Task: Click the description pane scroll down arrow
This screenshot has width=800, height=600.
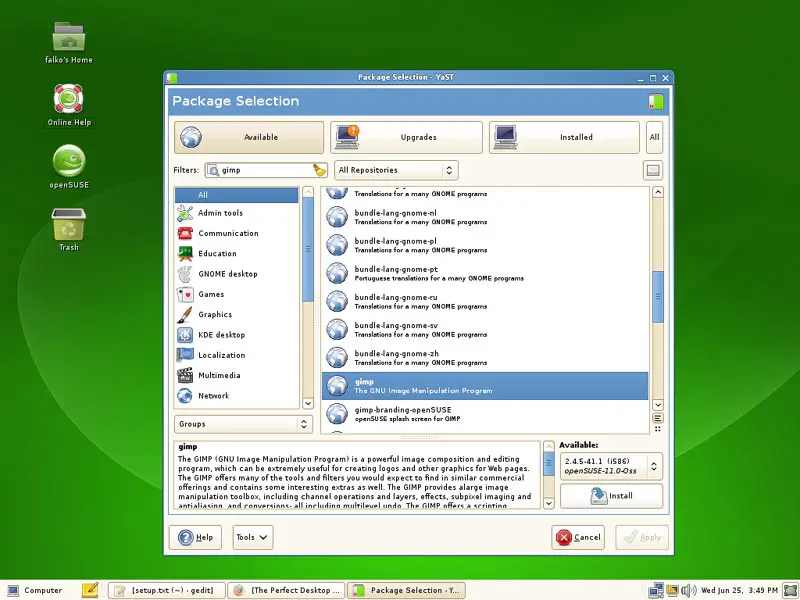Action: (548, 503)
